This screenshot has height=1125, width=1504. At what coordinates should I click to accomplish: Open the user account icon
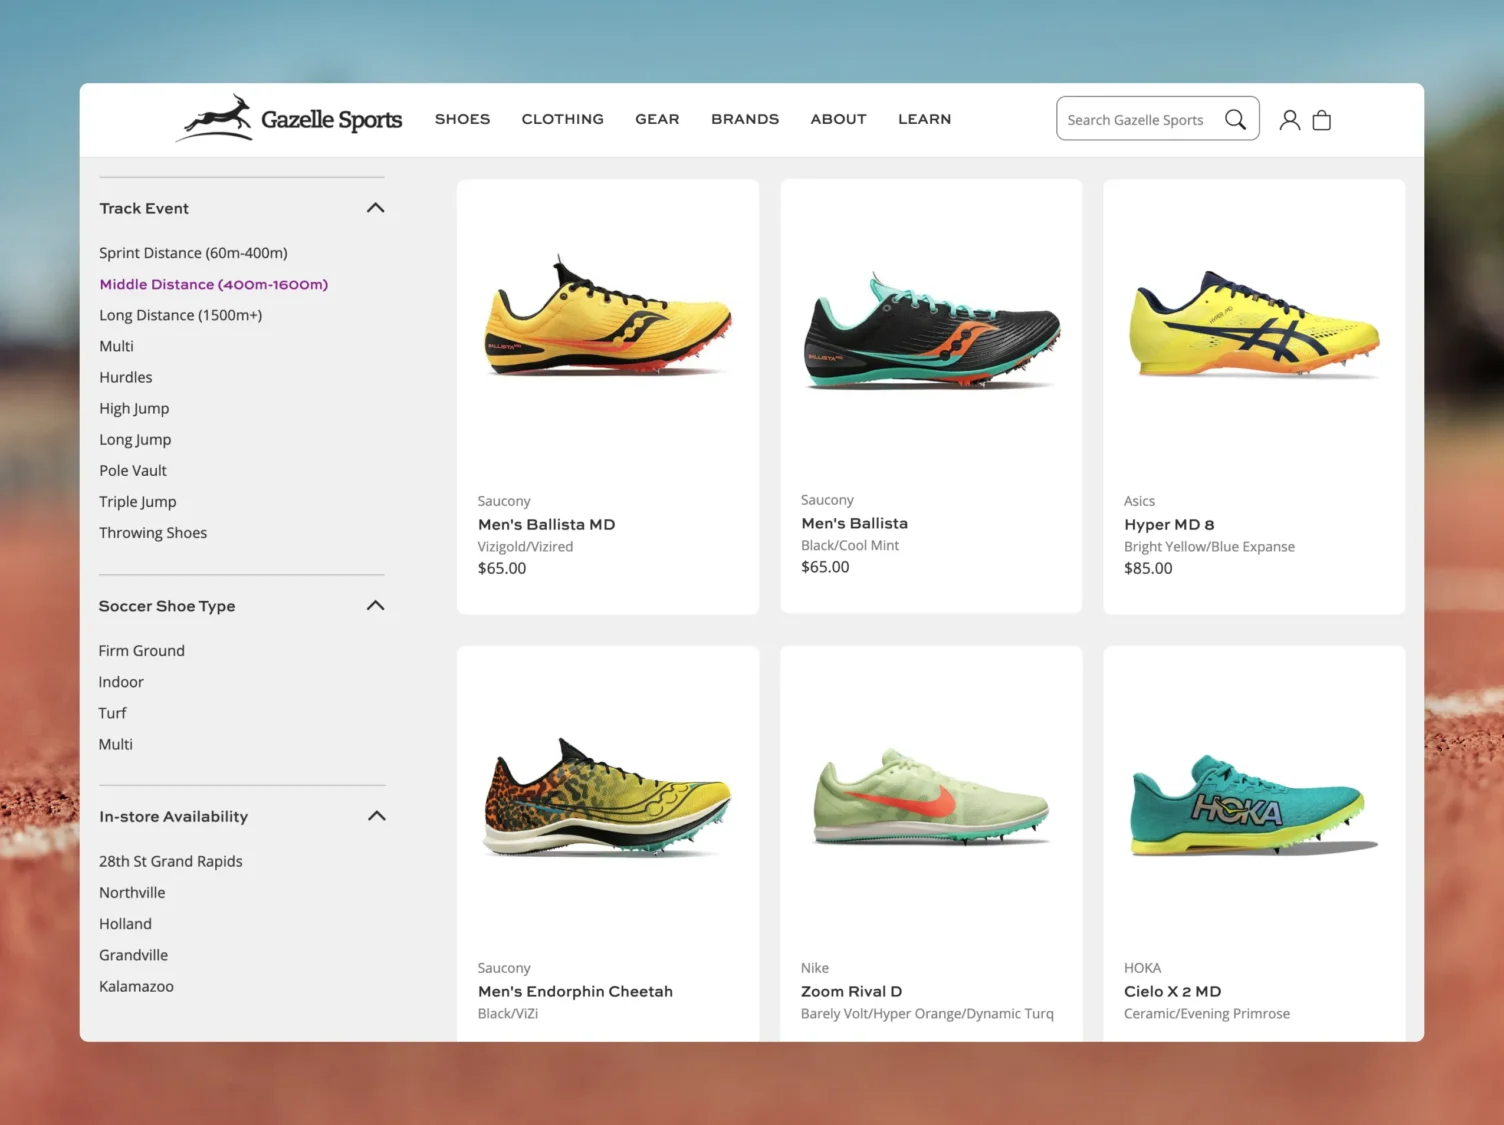click(x=1290, y=120)
